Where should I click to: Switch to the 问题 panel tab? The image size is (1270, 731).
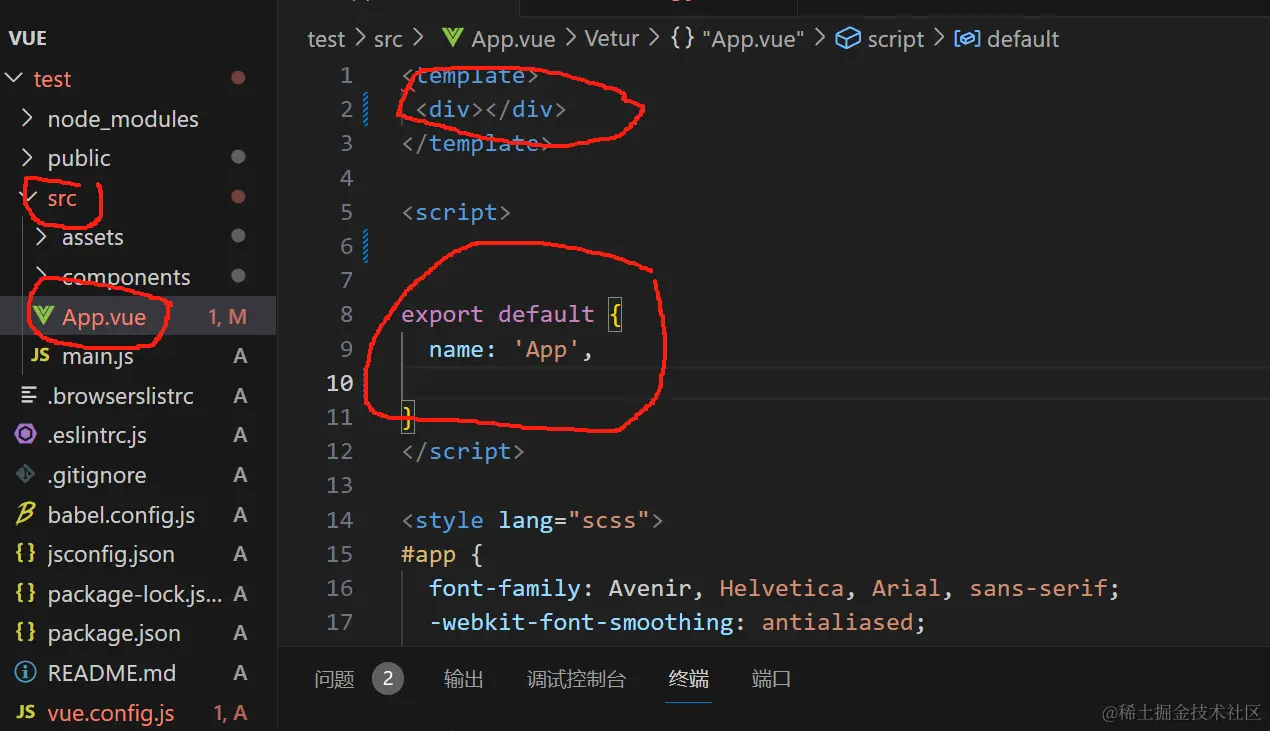click(334, 679)
